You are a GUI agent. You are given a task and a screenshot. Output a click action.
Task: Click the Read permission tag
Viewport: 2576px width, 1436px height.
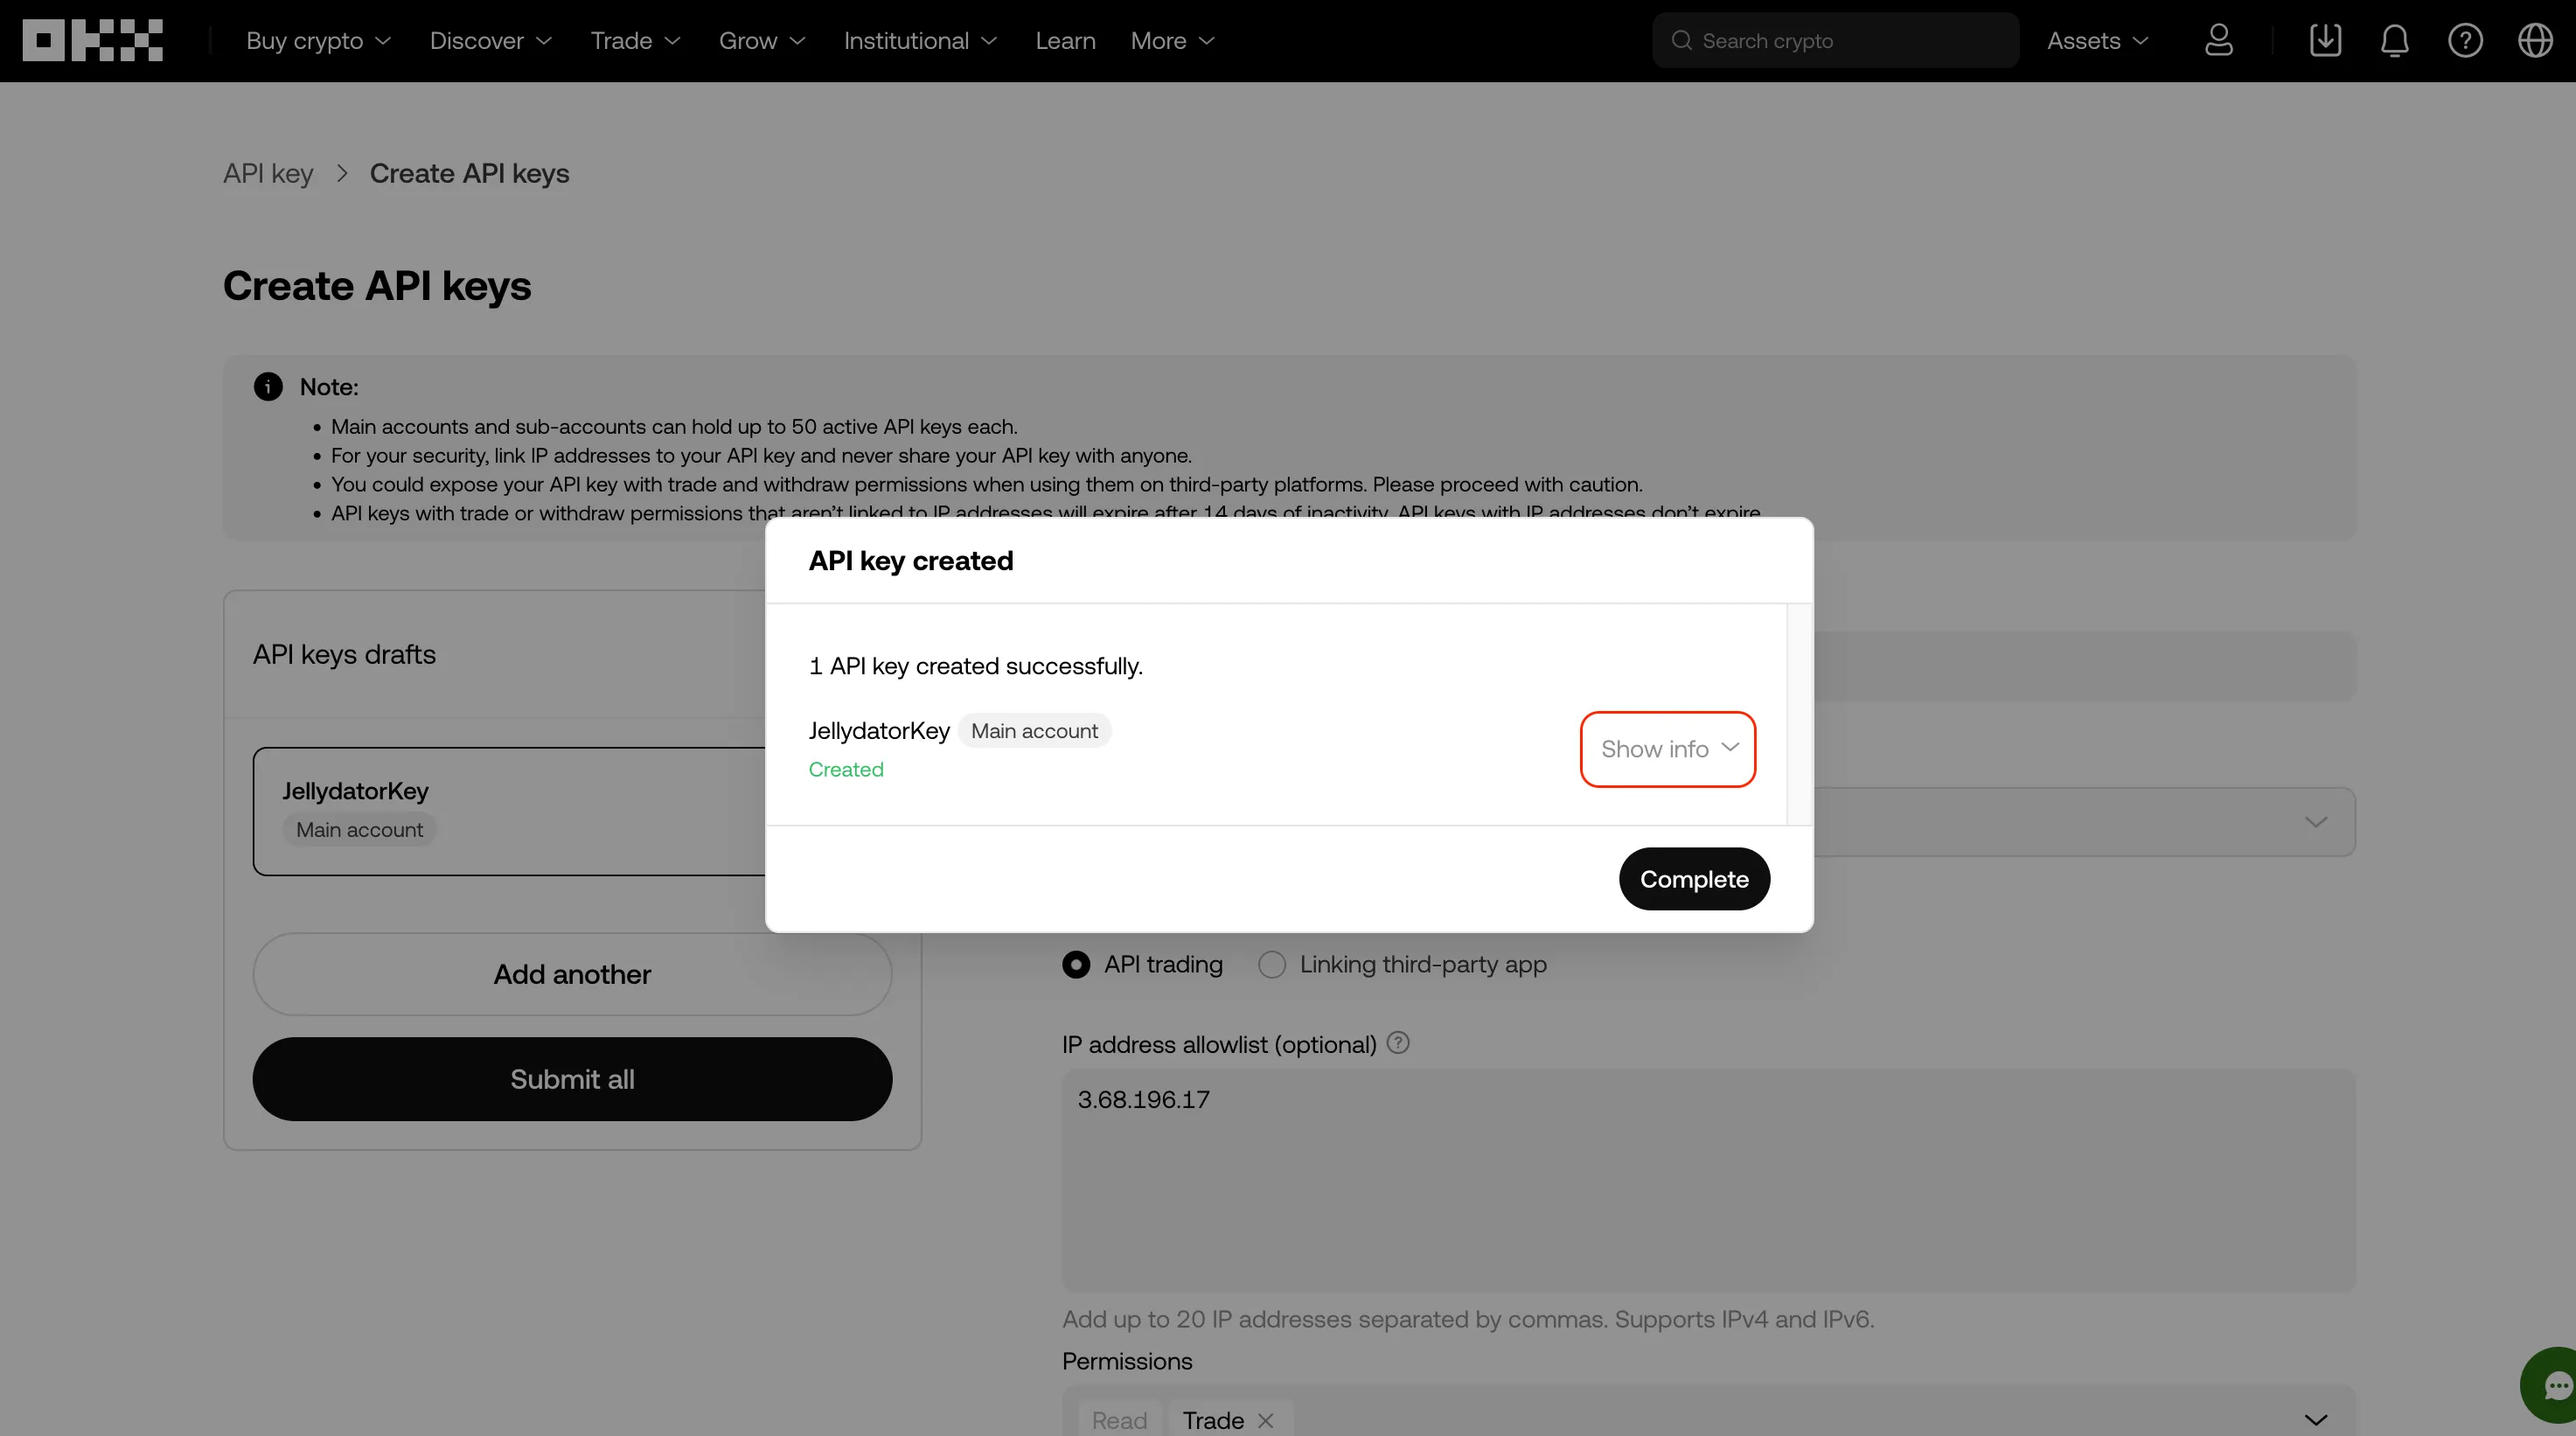[1119, 1420]
